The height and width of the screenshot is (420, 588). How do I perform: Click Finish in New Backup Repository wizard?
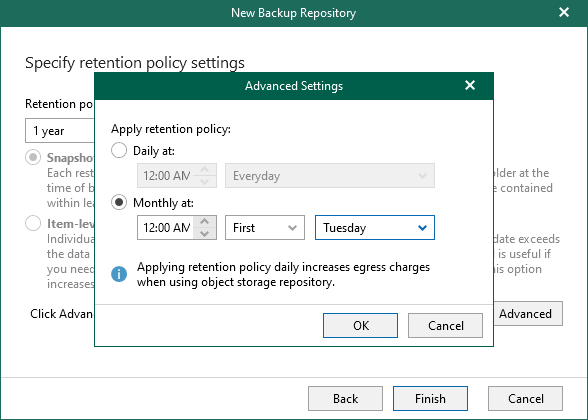pos(430,399)
